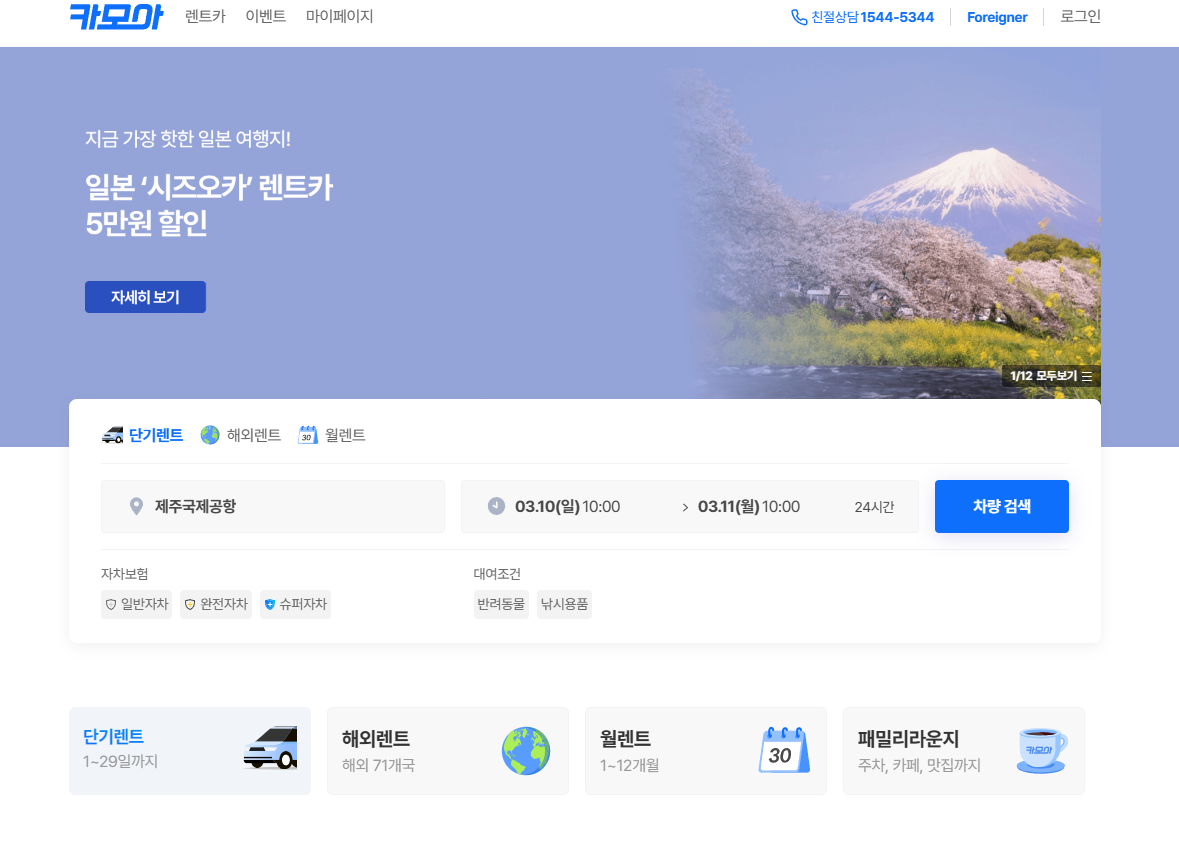Click the text 지금 가장 핫한 일본 여행지!
This screenshot has width=1179, height=852.
click(188, 138)
